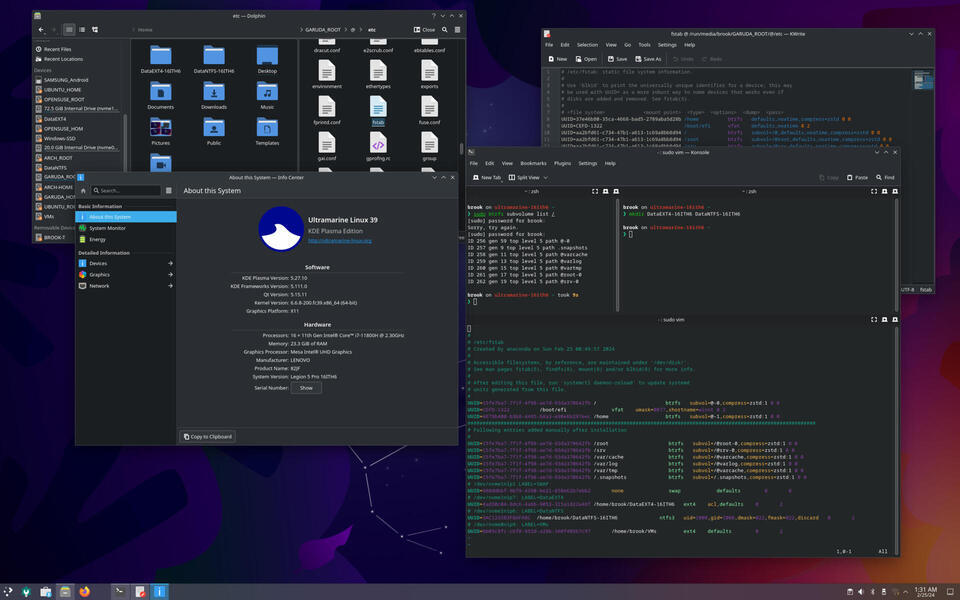
Task: Click Find in the Konsole toolbar
Action: pos(885,178)
